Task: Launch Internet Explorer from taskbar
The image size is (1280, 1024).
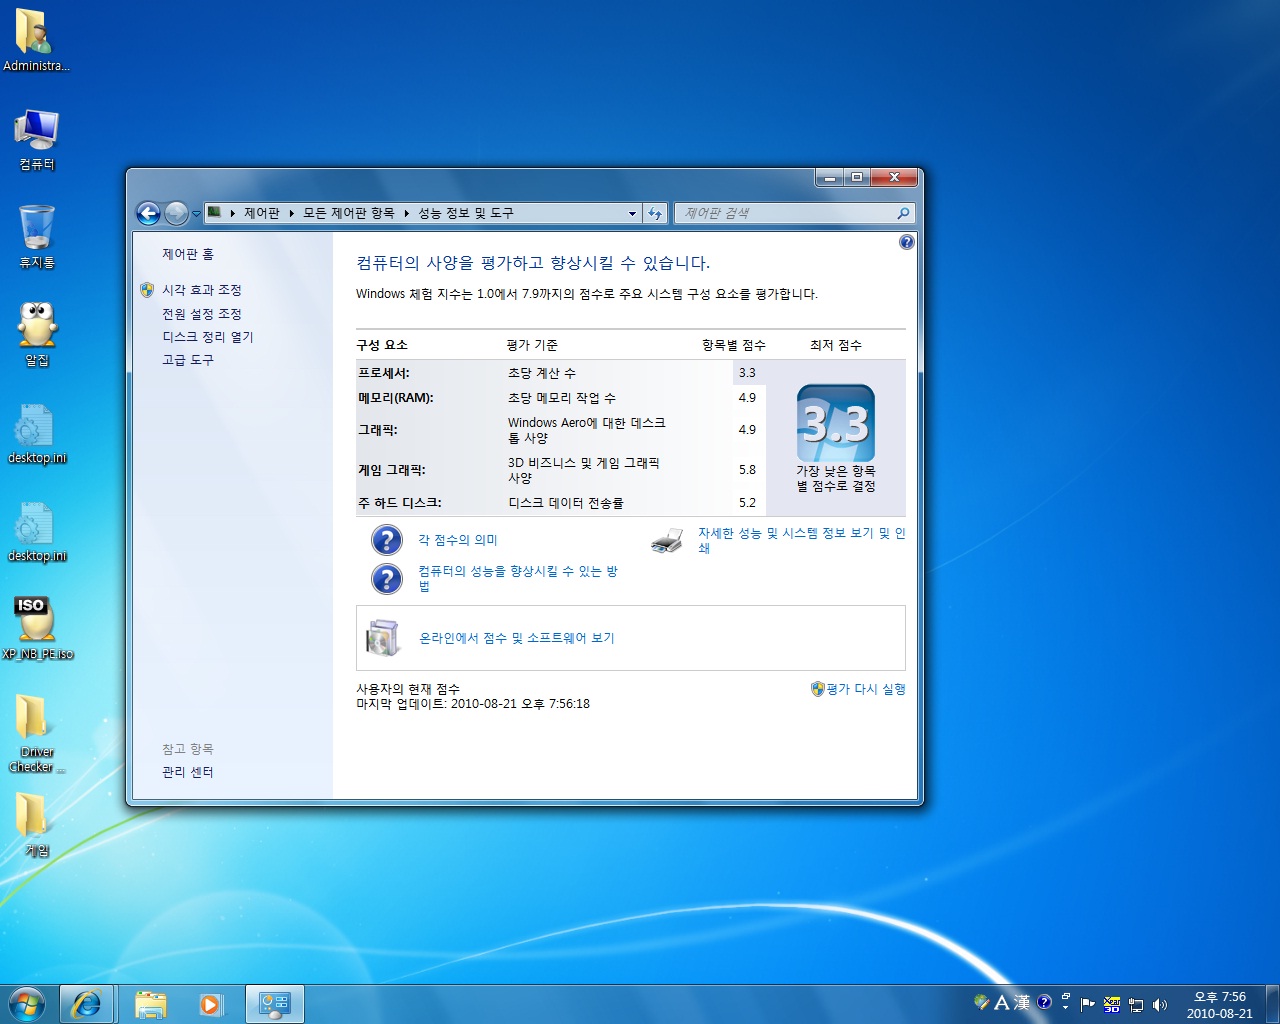Action: [x=86, y=1004]
